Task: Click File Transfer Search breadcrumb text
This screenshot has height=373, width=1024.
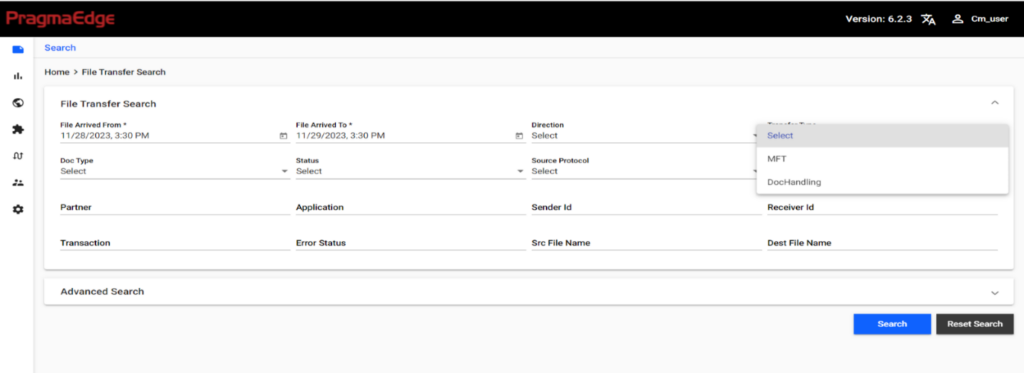Action: point(123,72)
